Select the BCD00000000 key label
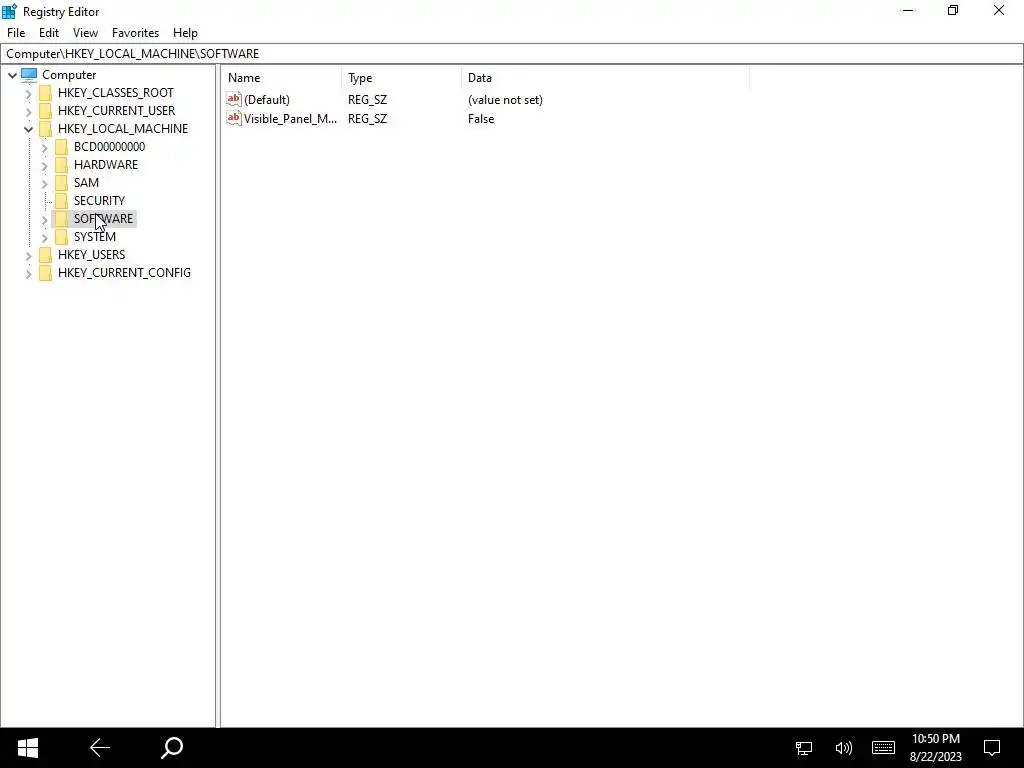1024x768 pixels. coord(109,147)
